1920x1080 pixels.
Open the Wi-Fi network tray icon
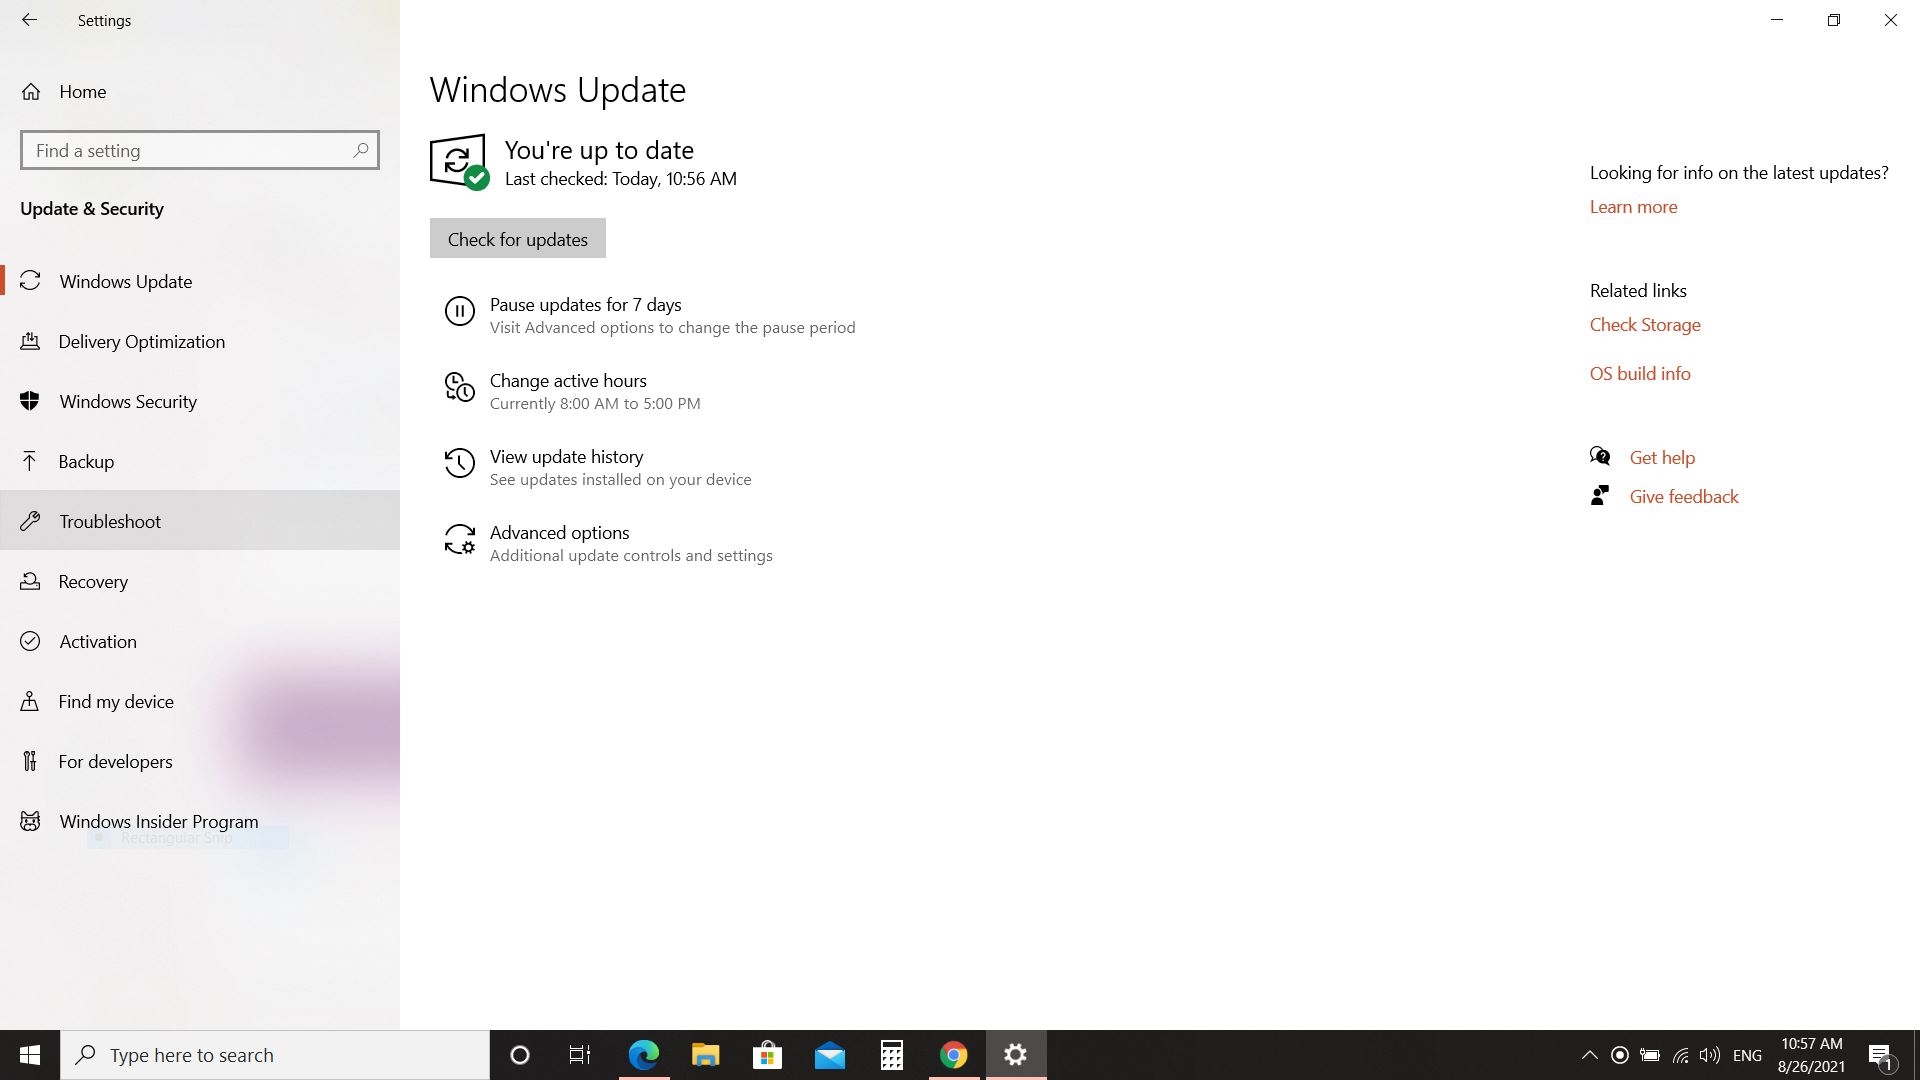coord(1681,1055)
